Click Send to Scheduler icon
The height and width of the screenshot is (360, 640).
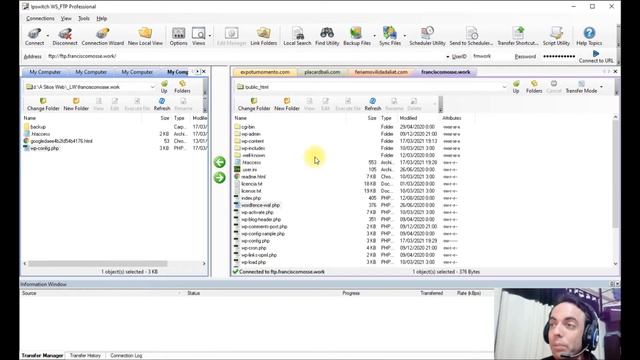tap(471, 36)
